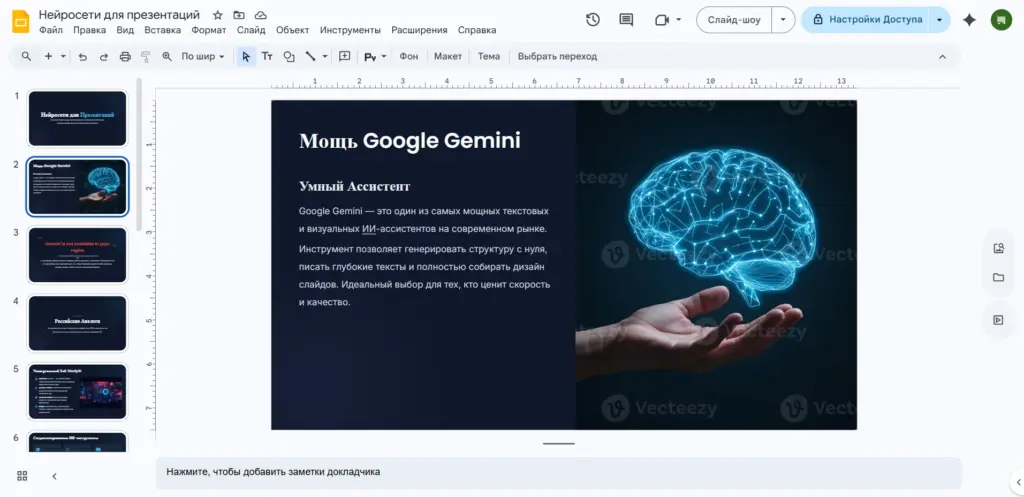
Task: Check the cloud save status icon
Action: click(x=261, y=15)
